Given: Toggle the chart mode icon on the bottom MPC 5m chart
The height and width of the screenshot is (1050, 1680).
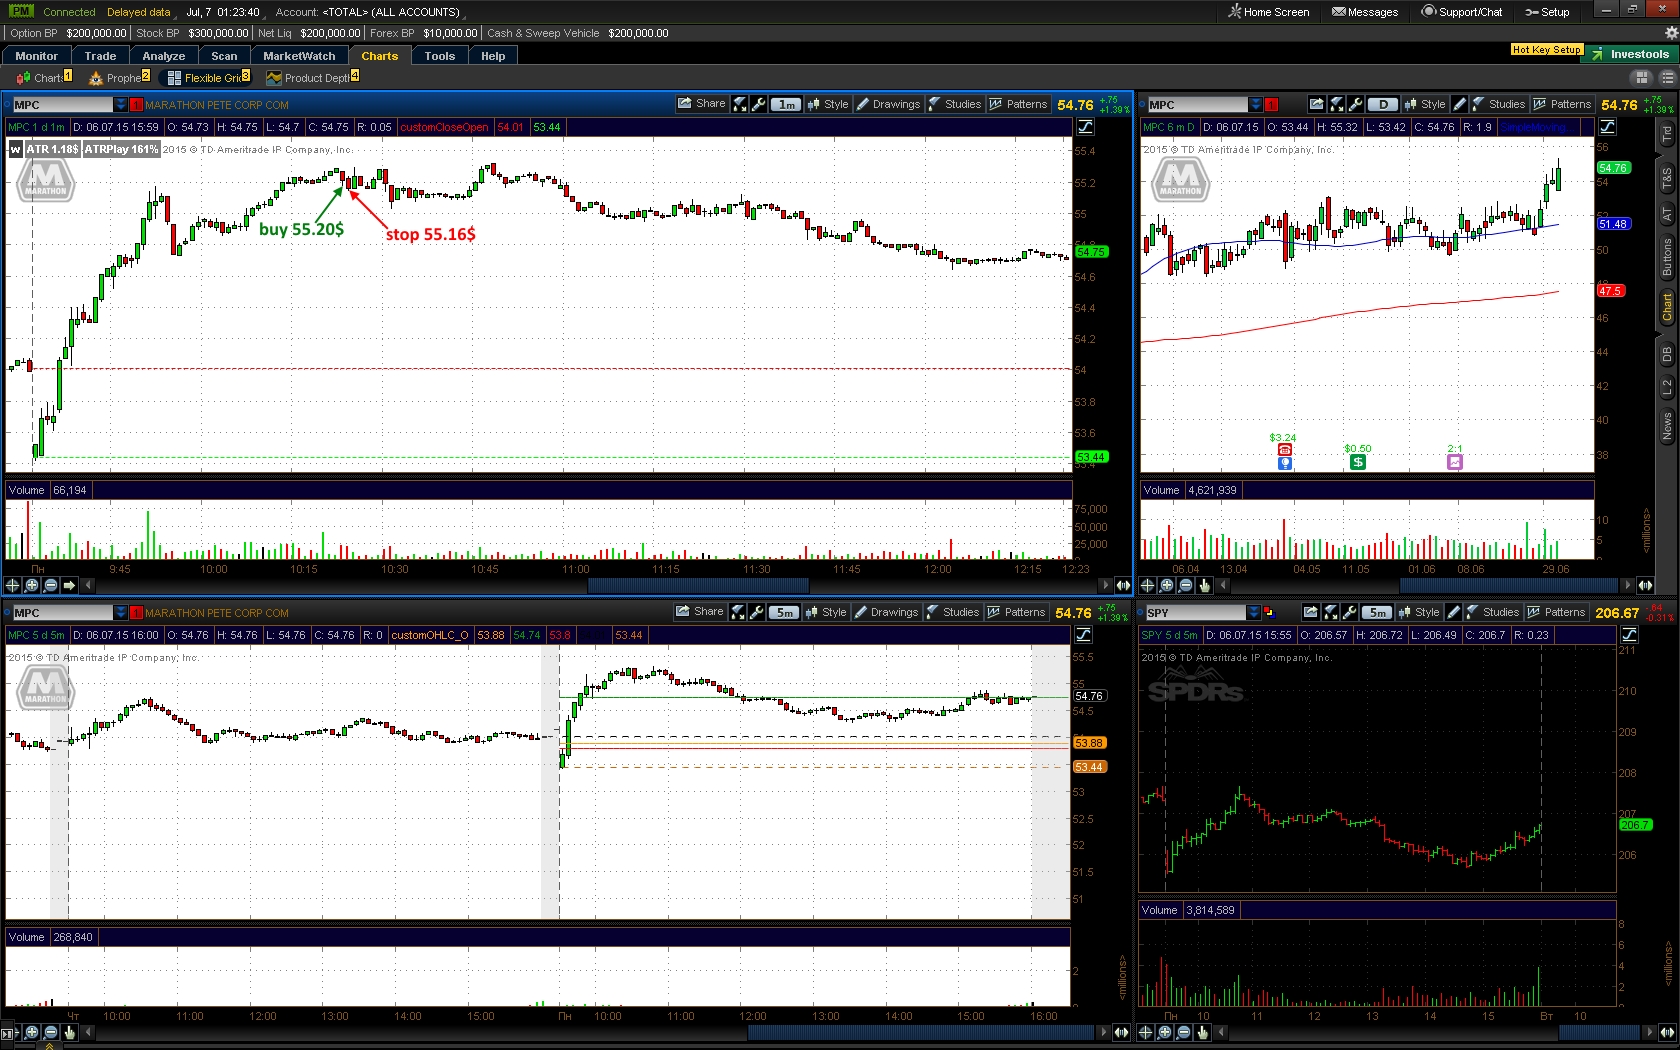Looking at the screenshot, I should [1083, 635].
